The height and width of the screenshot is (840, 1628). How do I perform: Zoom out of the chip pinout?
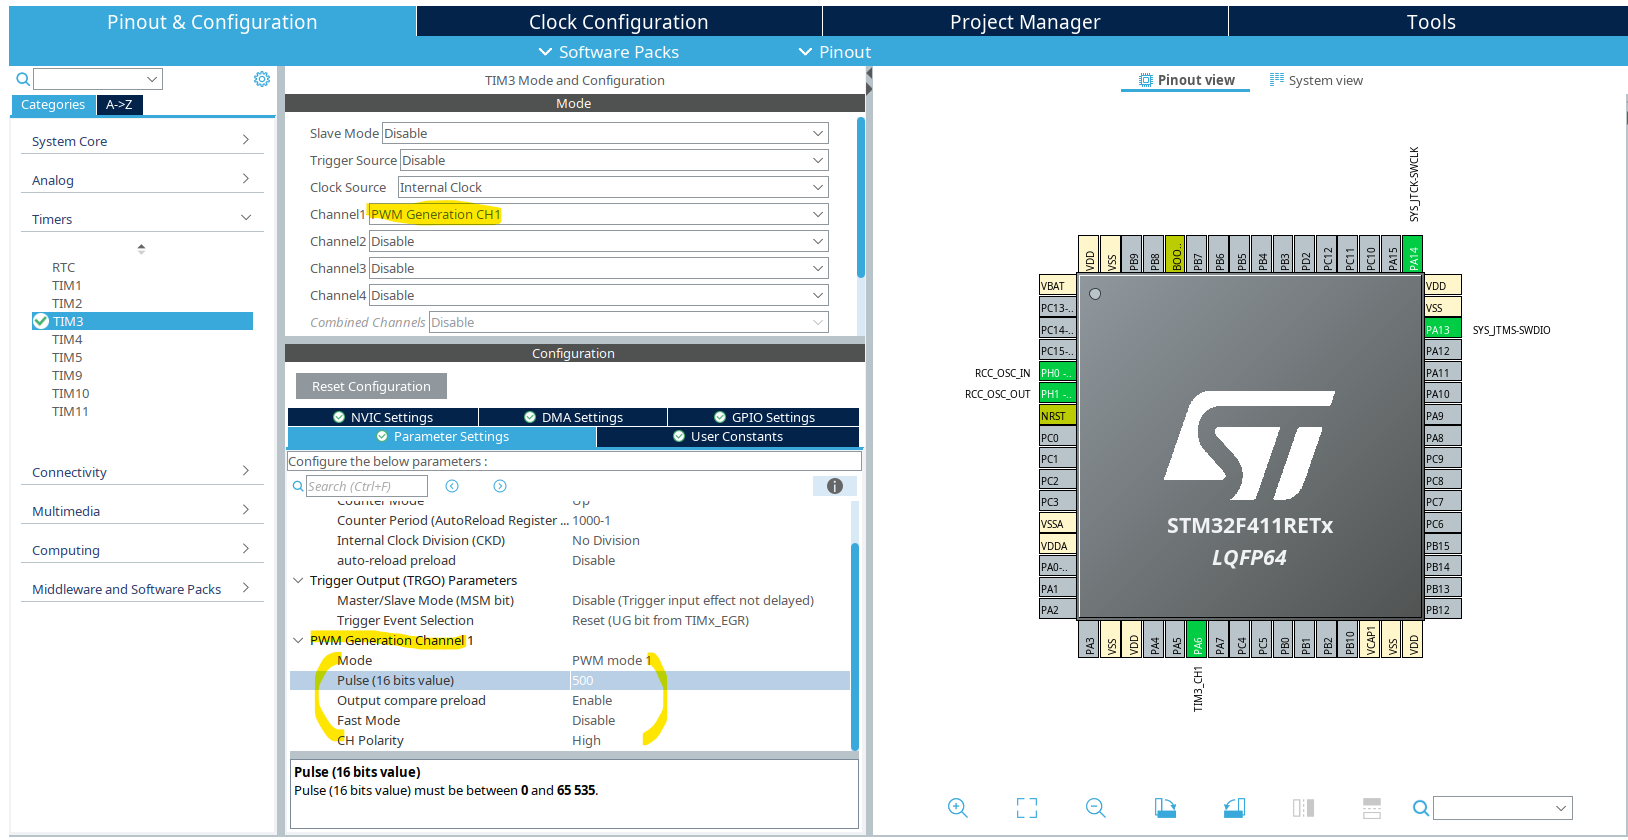coord(1096,808)
